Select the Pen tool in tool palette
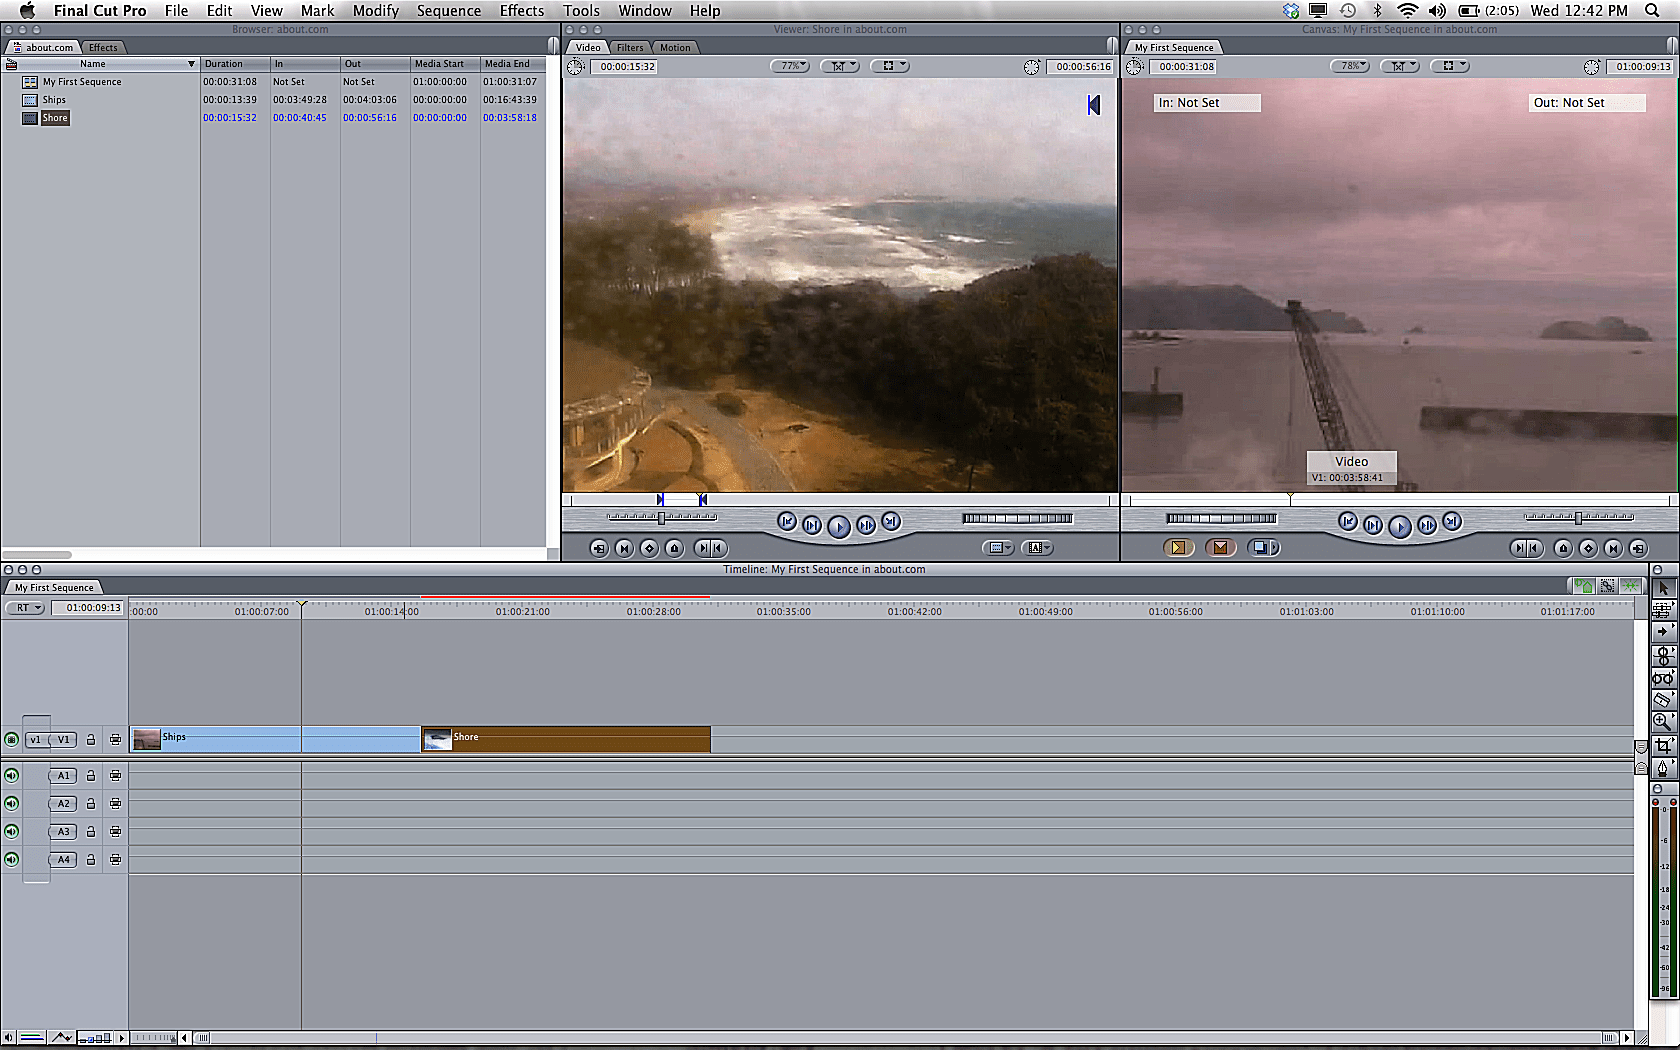 click(1663, 767)
